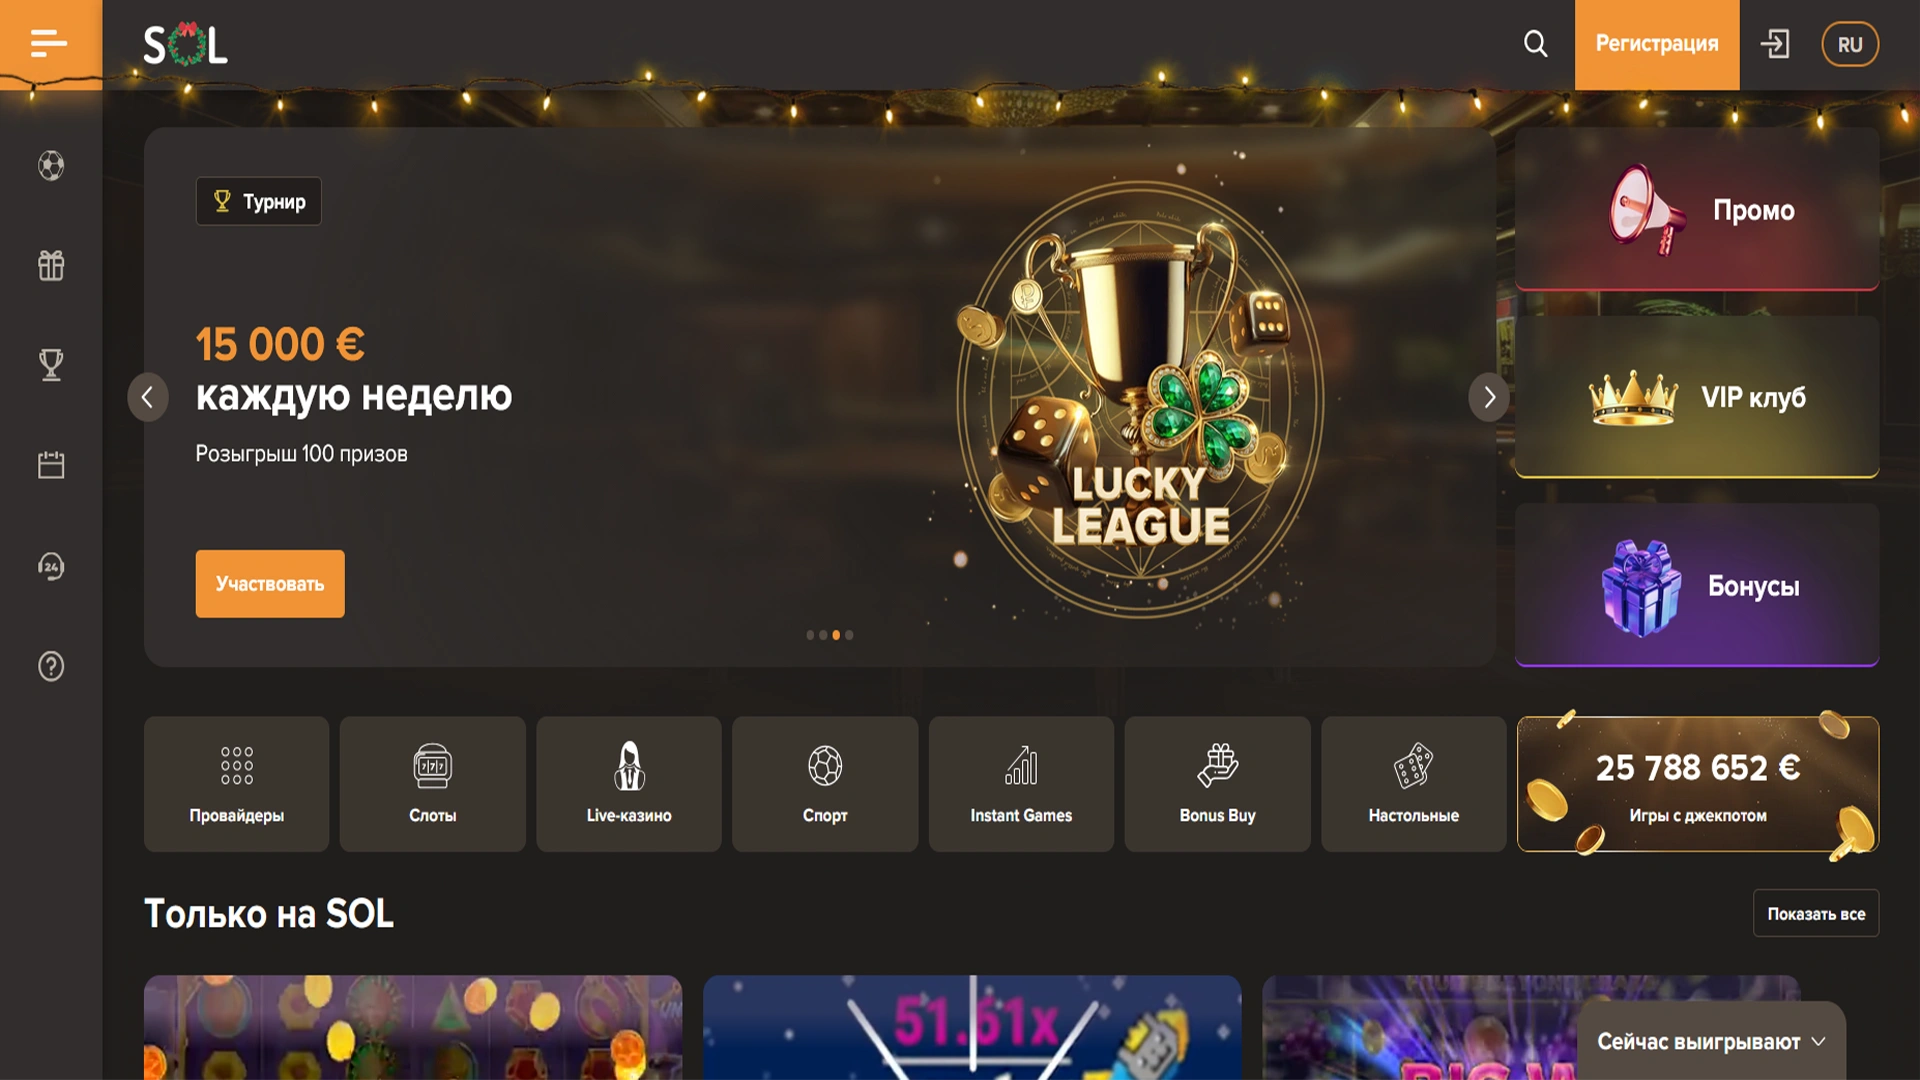The height and width of the screenshot is (1080, 1920).
Task: Click the login arrow icon
Action: (x=1775, y=44)
